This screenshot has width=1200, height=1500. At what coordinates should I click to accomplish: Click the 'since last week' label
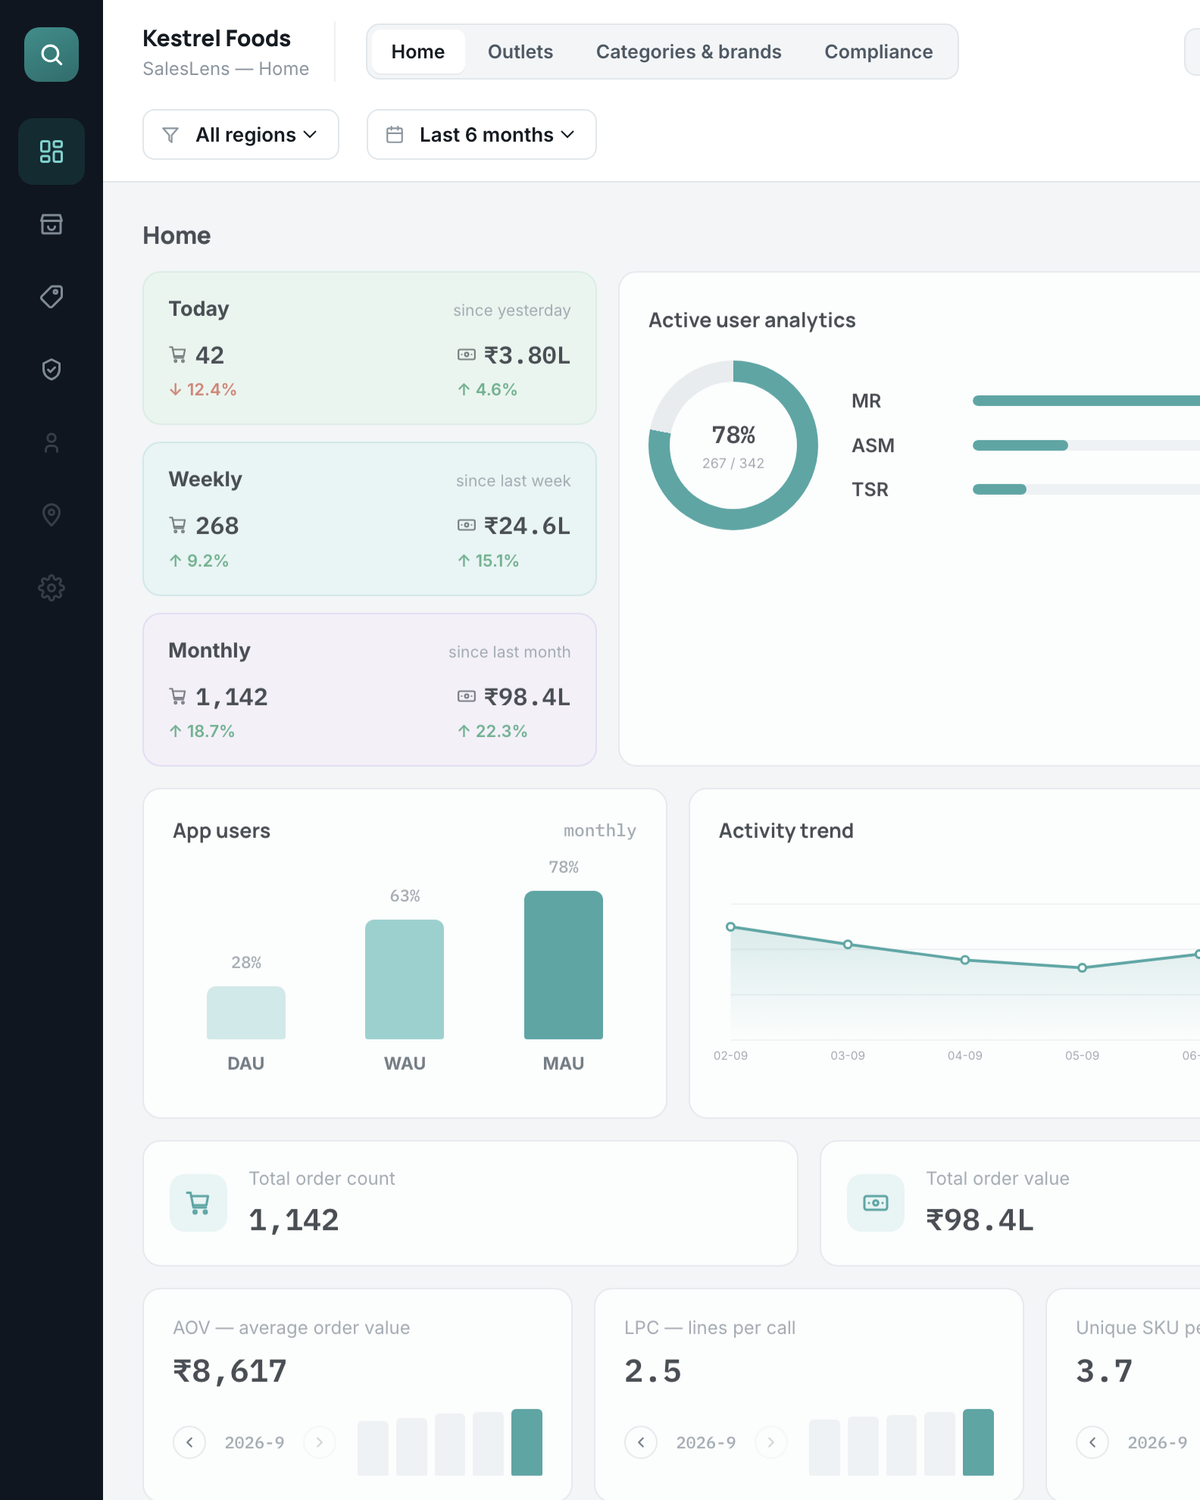[513, 481]
